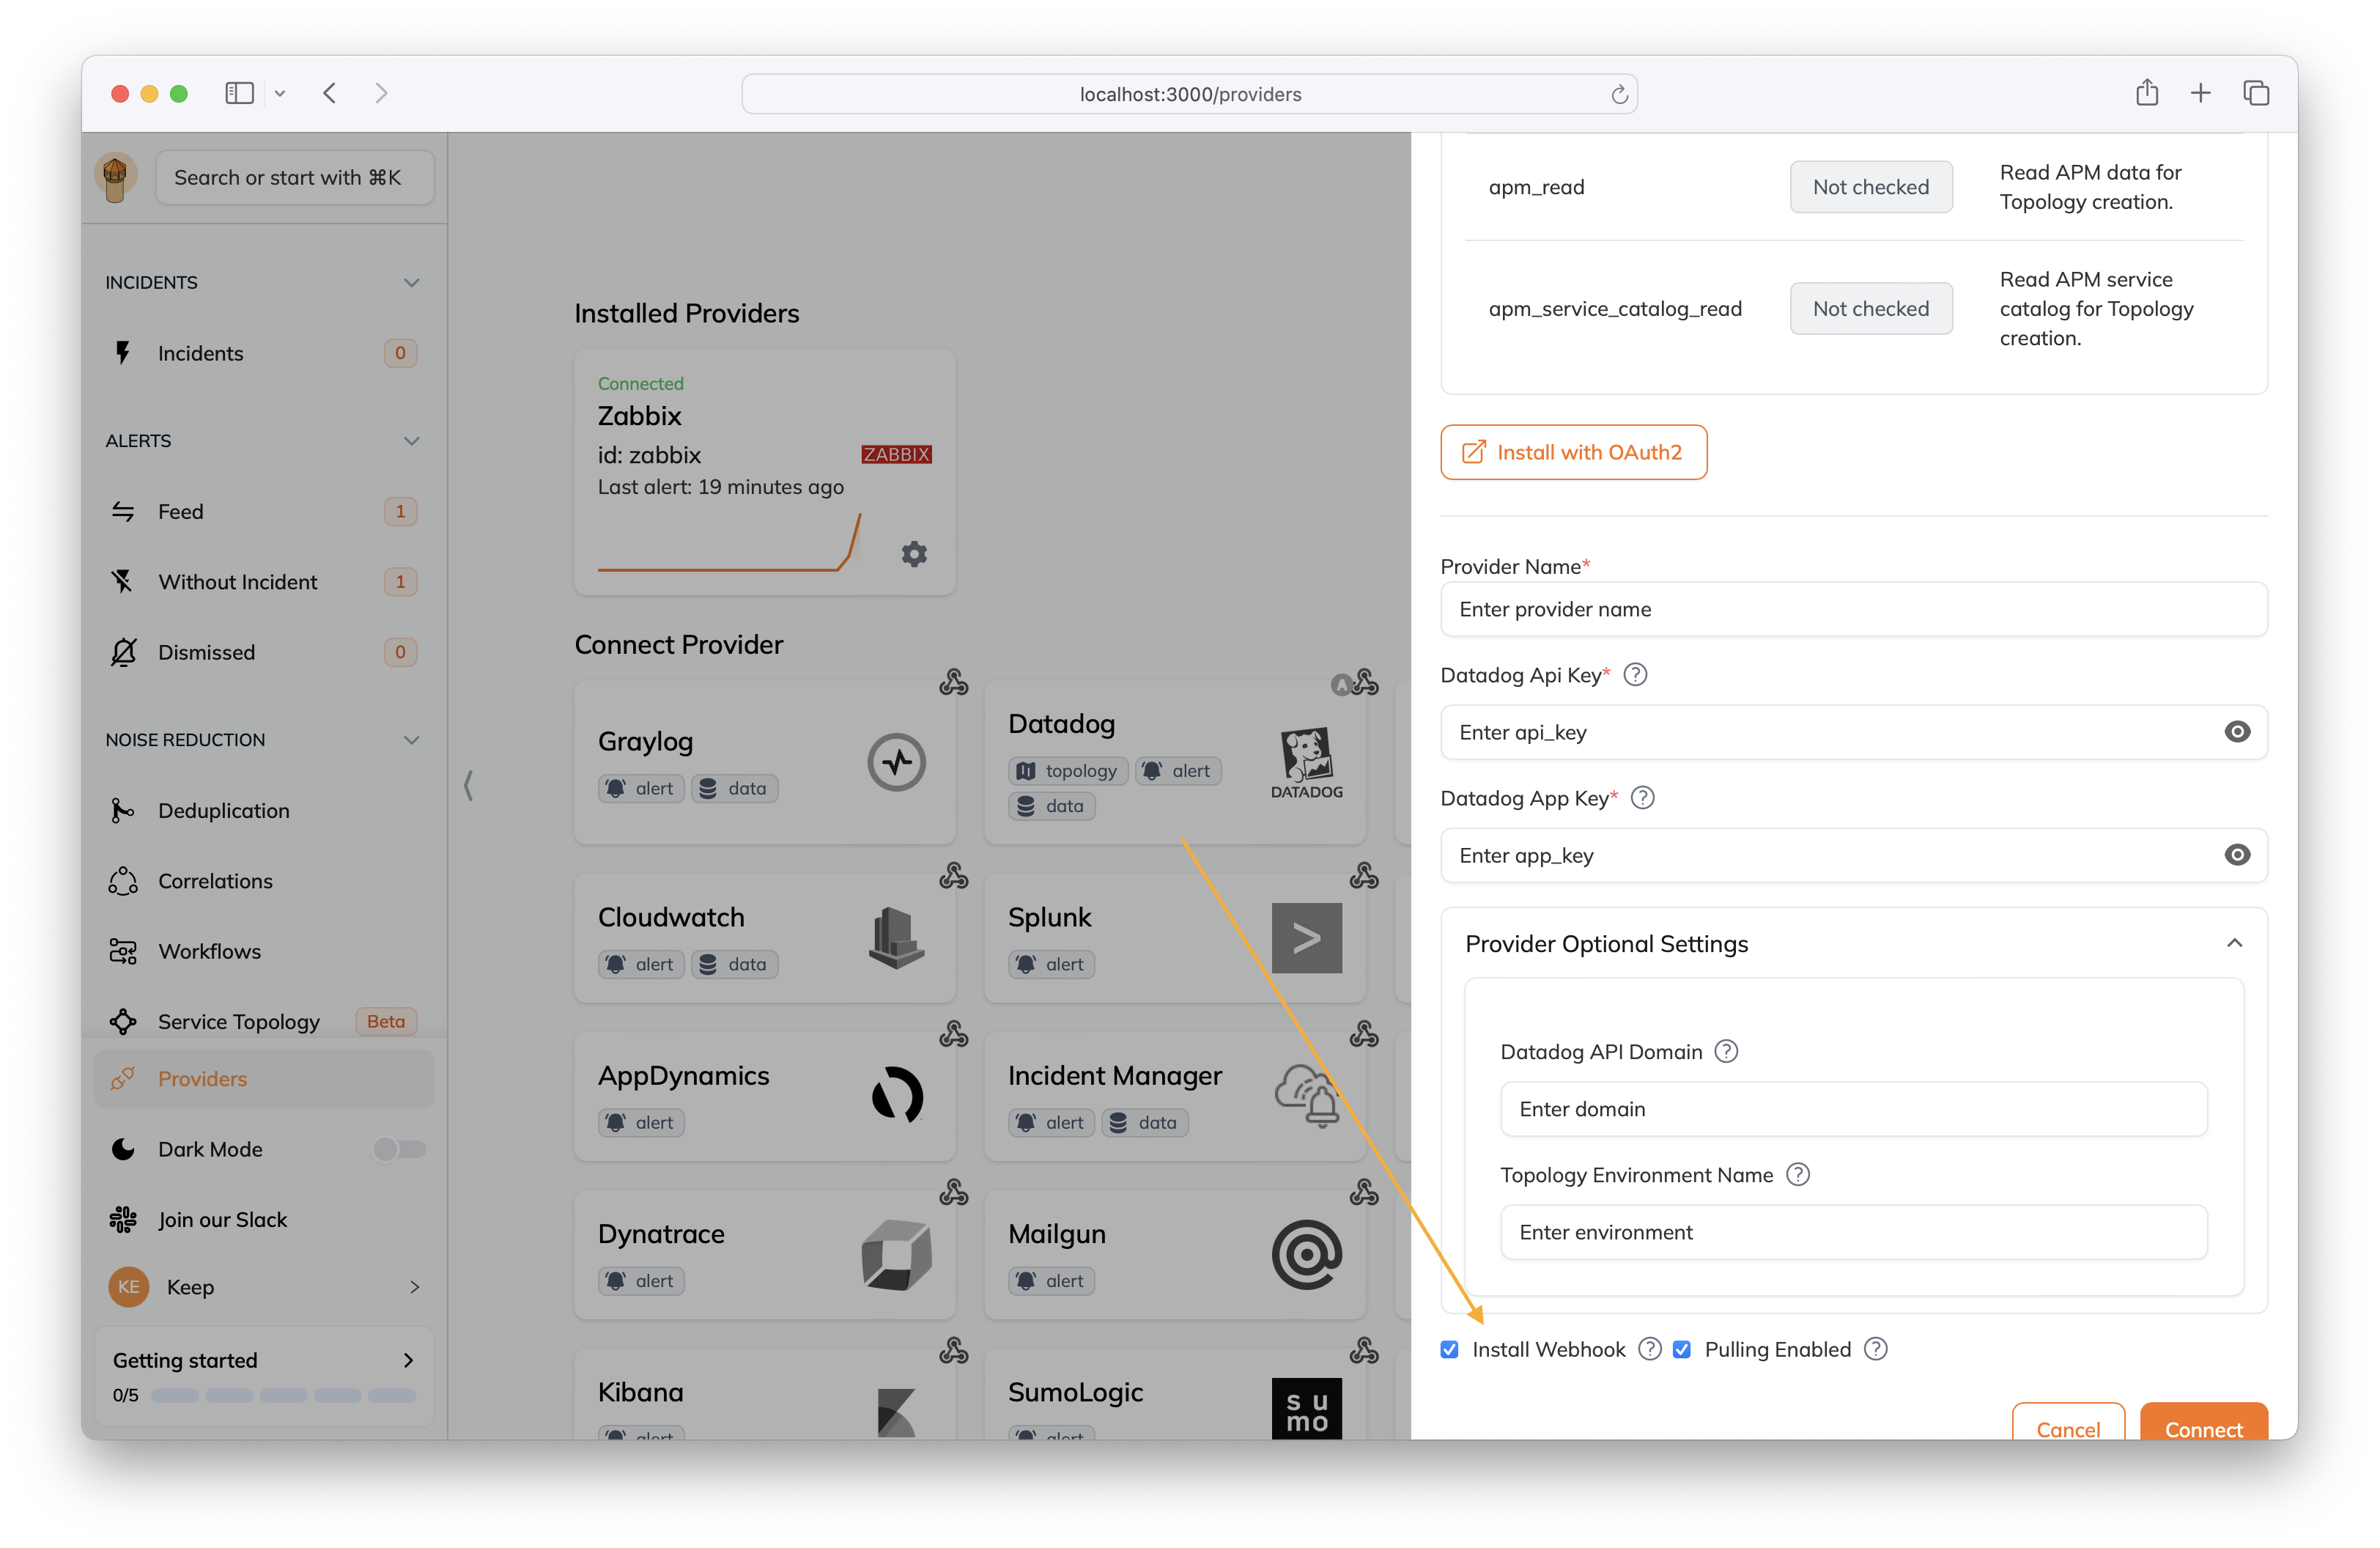Focus the Enter domain field
This screenshot has width=2380, height=1548.
click(1853, 1109)
